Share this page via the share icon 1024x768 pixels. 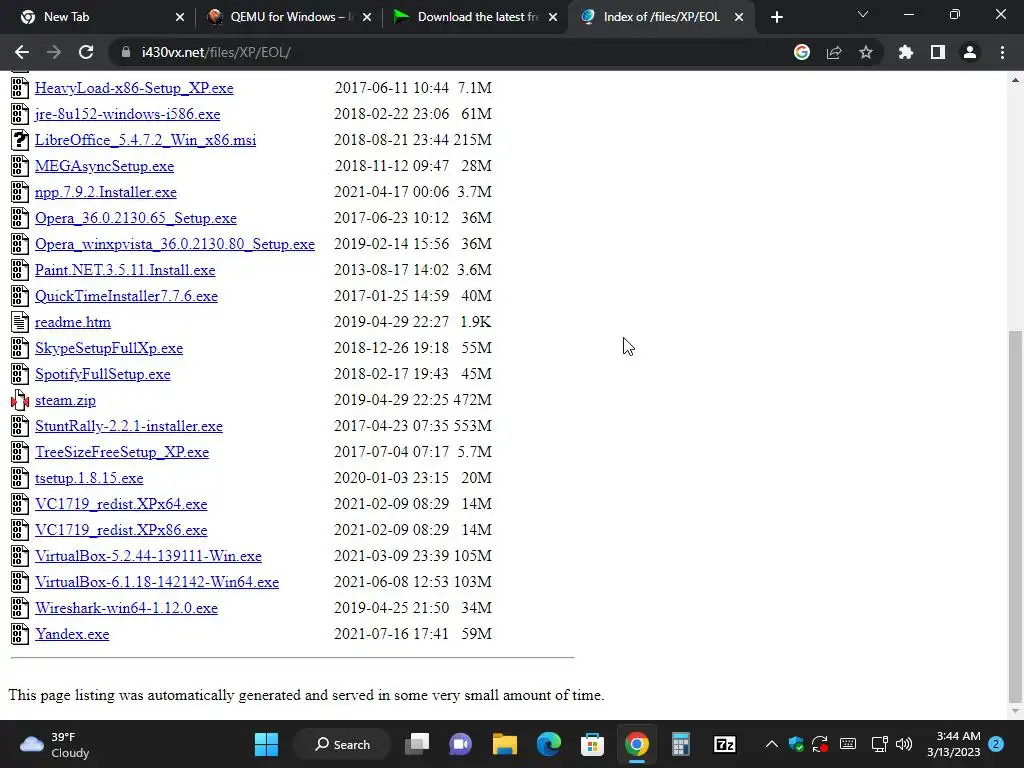834,52
